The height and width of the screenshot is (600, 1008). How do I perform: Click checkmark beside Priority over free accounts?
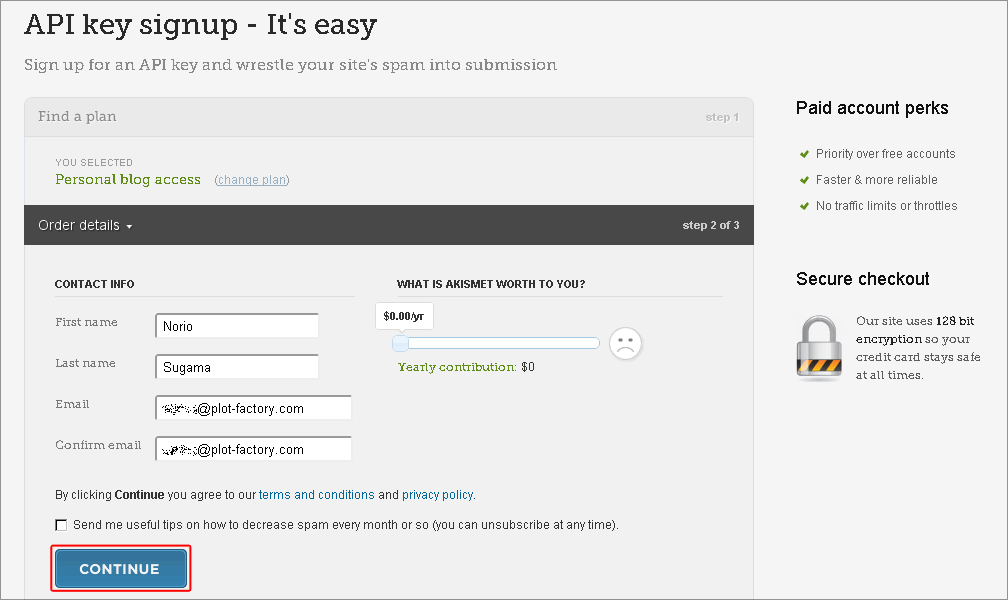(804, 154)
